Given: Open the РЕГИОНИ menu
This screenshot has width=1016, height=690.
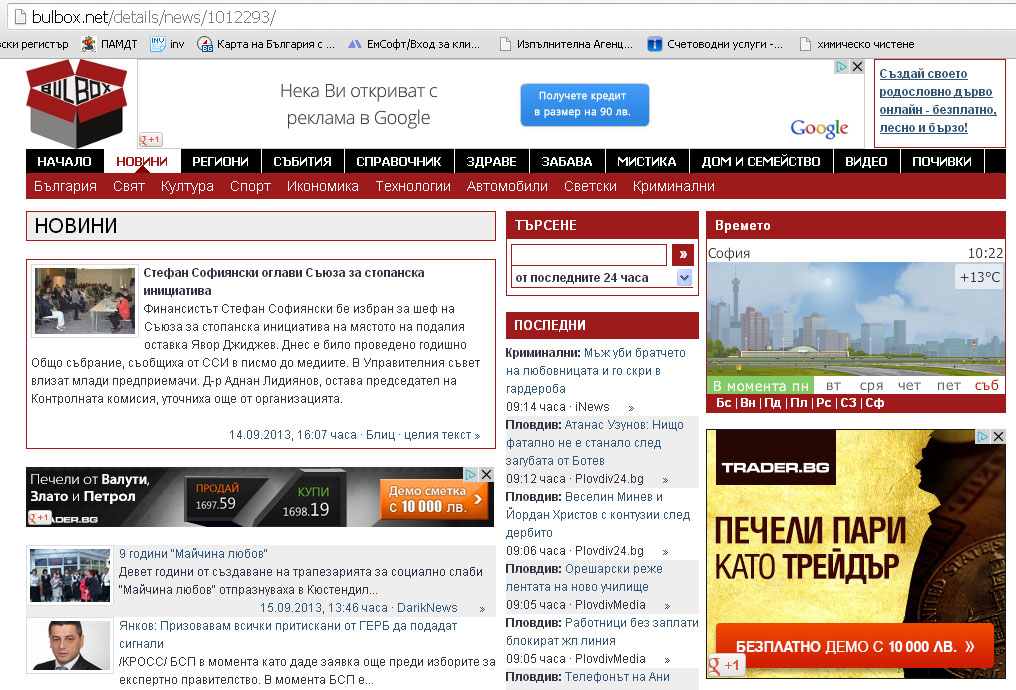Looking at the screenshot, I should click(x=220, y=161).
